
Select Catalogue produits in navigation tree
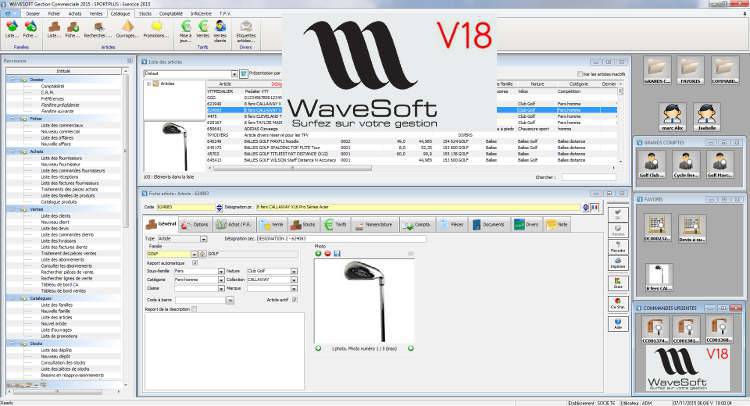tap(59, 202)
